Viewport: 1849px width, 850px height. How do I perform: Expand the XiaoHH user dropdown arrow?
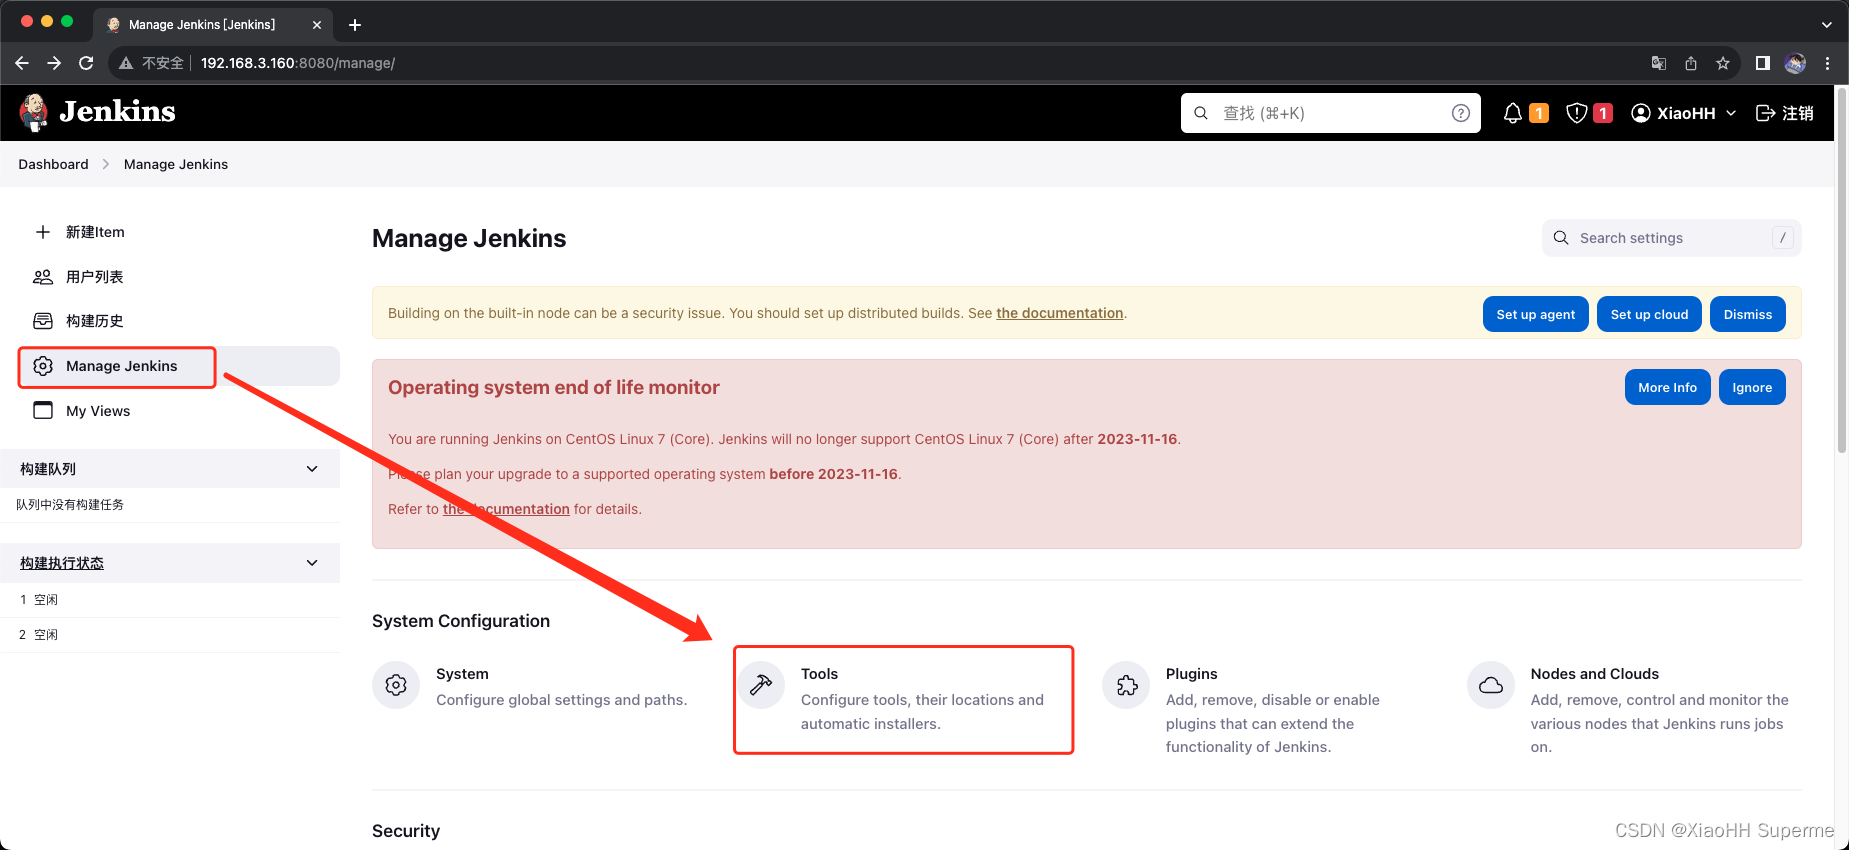[1731, 113]
